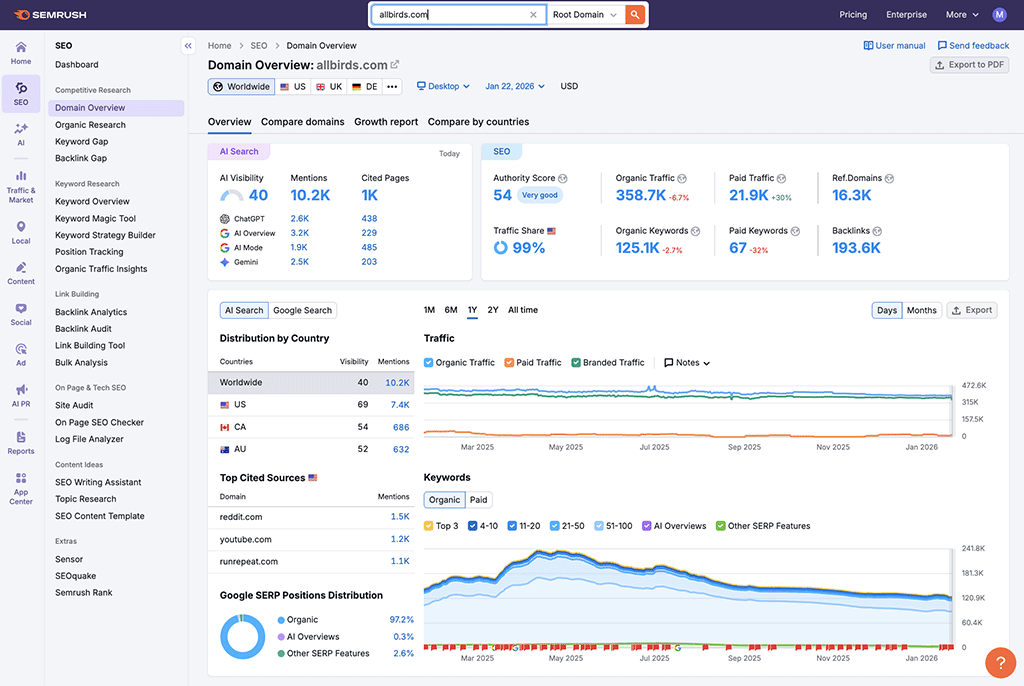
Task: Switch to the Growth report tab
Action: pyautogui.click(x=385, y=121)
